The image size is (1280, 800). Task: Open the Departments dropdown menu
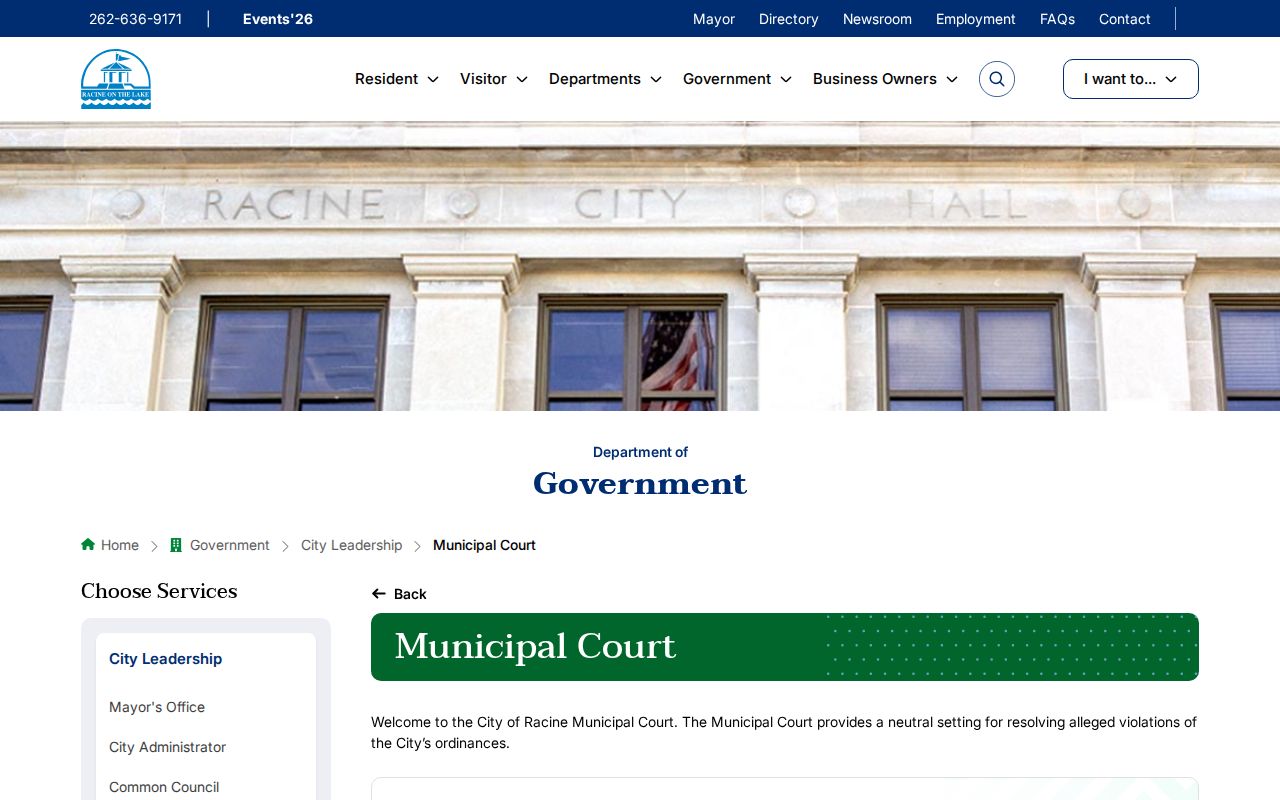click(x=605, y=79)
